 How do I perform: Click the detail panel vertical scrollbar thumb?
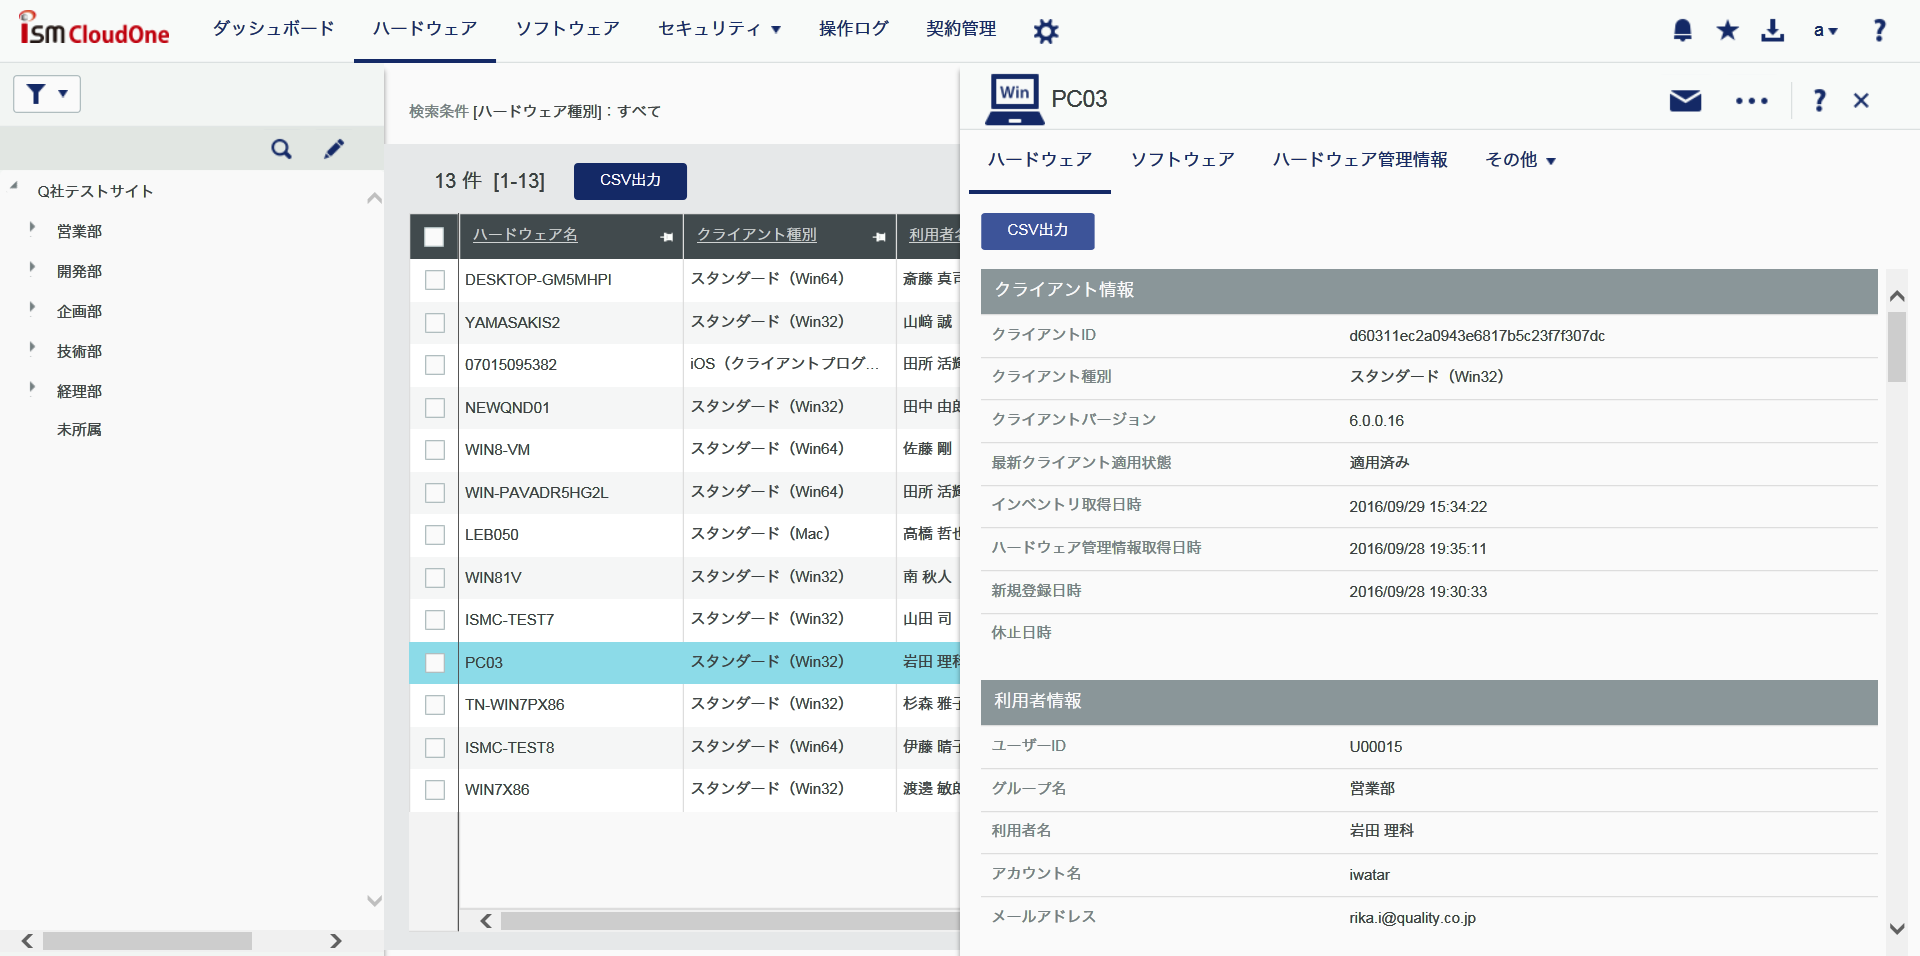pyautogui.click(x=1896, y=346)
